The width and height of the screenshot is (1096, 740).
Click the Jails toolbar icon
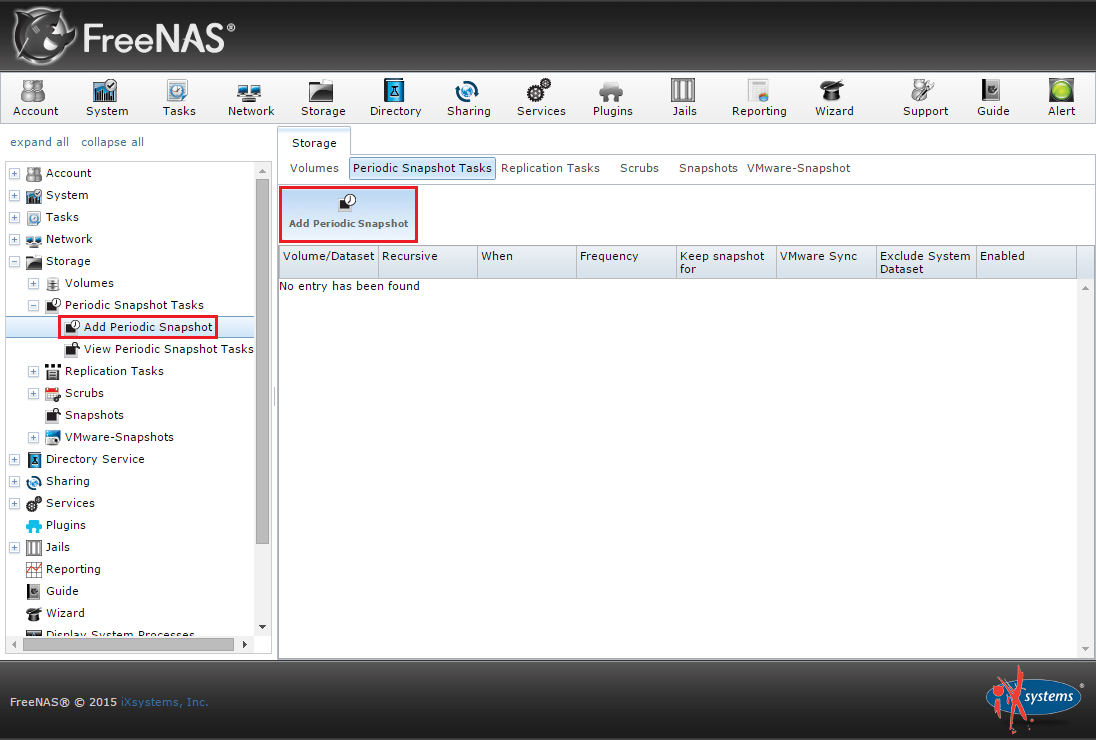click(684, 97)
